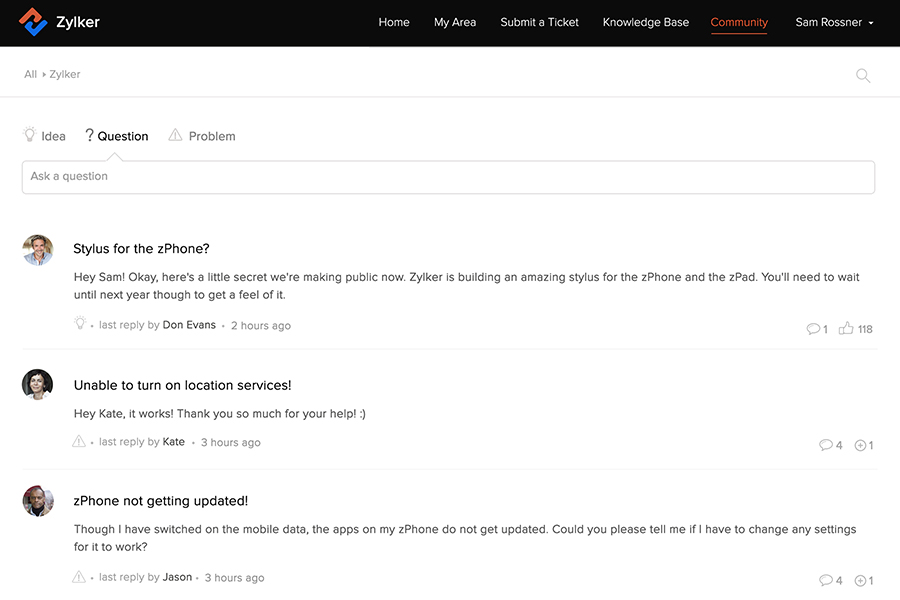The height and width of the screenshot is (600, 900).
Task: Open 'Stylus for the zPhone?' topic
Action: coord(141,248)
